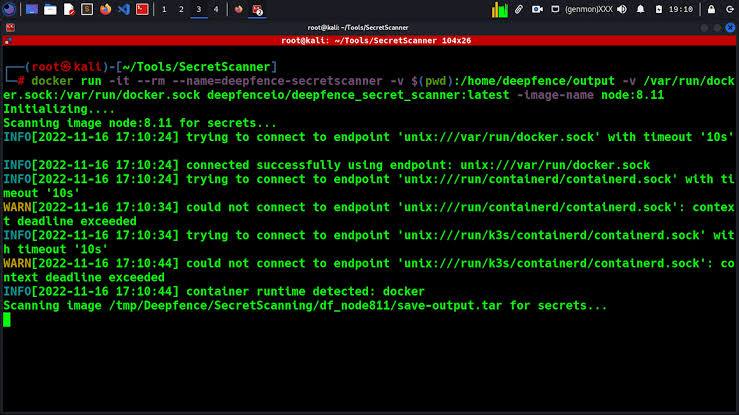Open the CPU graph monitor
This screenshot has height=415, width=739.
[x=500, y=9]
